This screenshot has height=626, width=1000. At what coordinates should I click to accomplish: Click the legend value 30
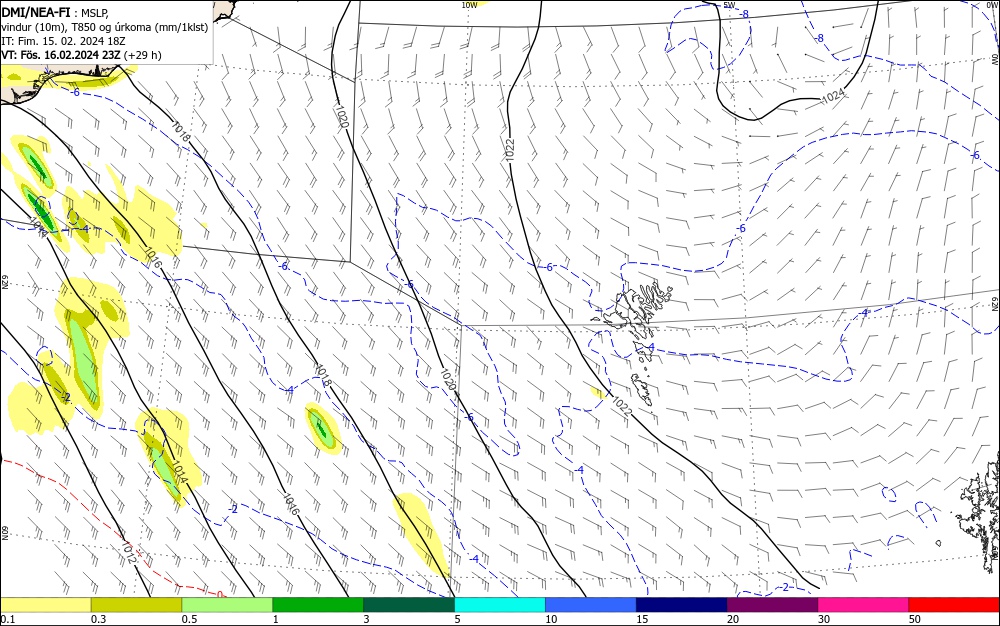click(824, 619)
